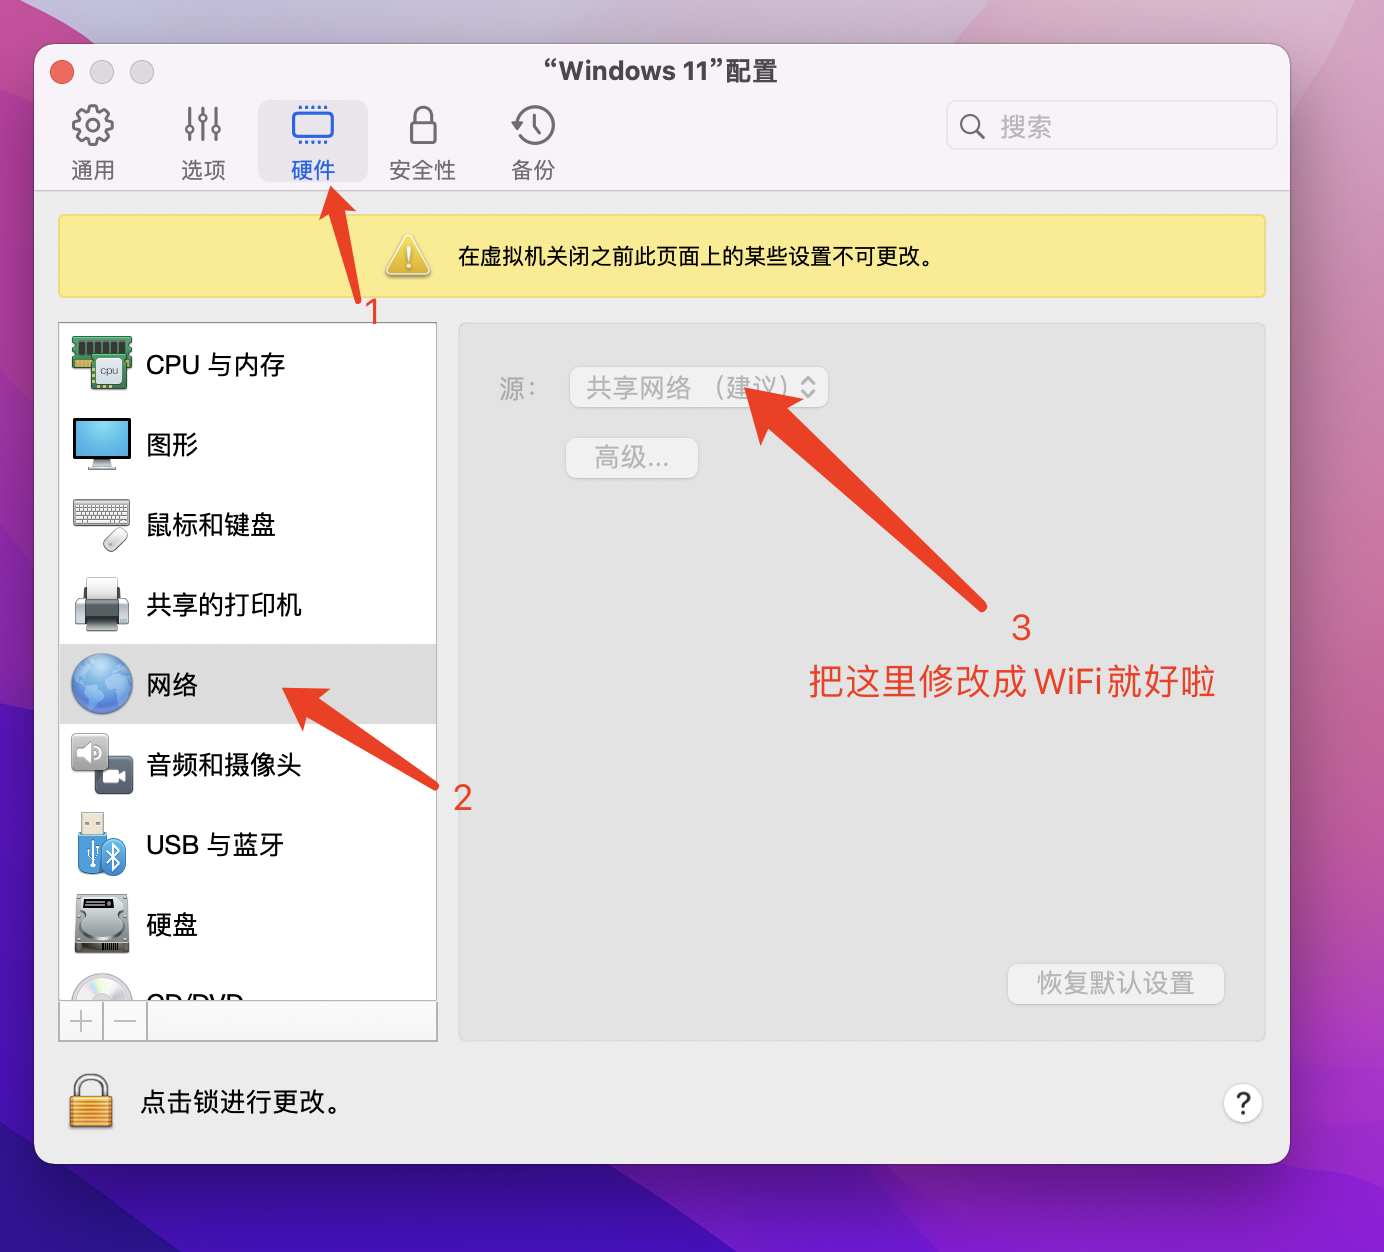The height and width of the screenshot is (1252, 1384).
Task: Select the USB 与蓝牙 hardware item
Action: point(214,844)
